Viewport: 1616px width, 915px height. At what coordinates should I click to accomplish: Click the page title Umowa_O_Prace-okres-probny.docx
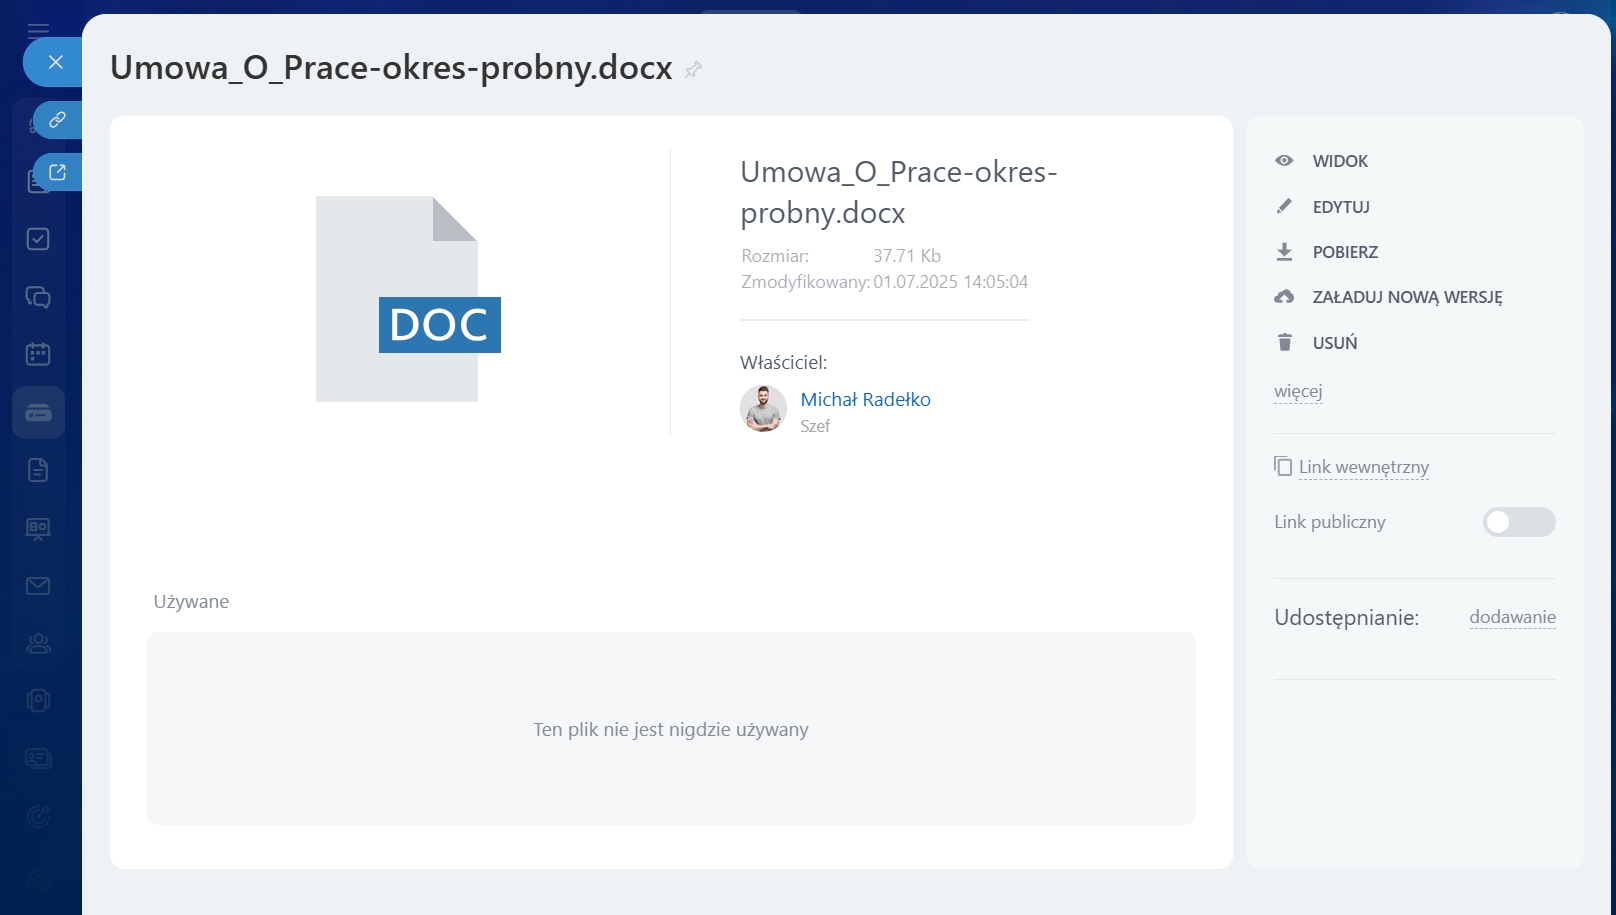[391, 68]
